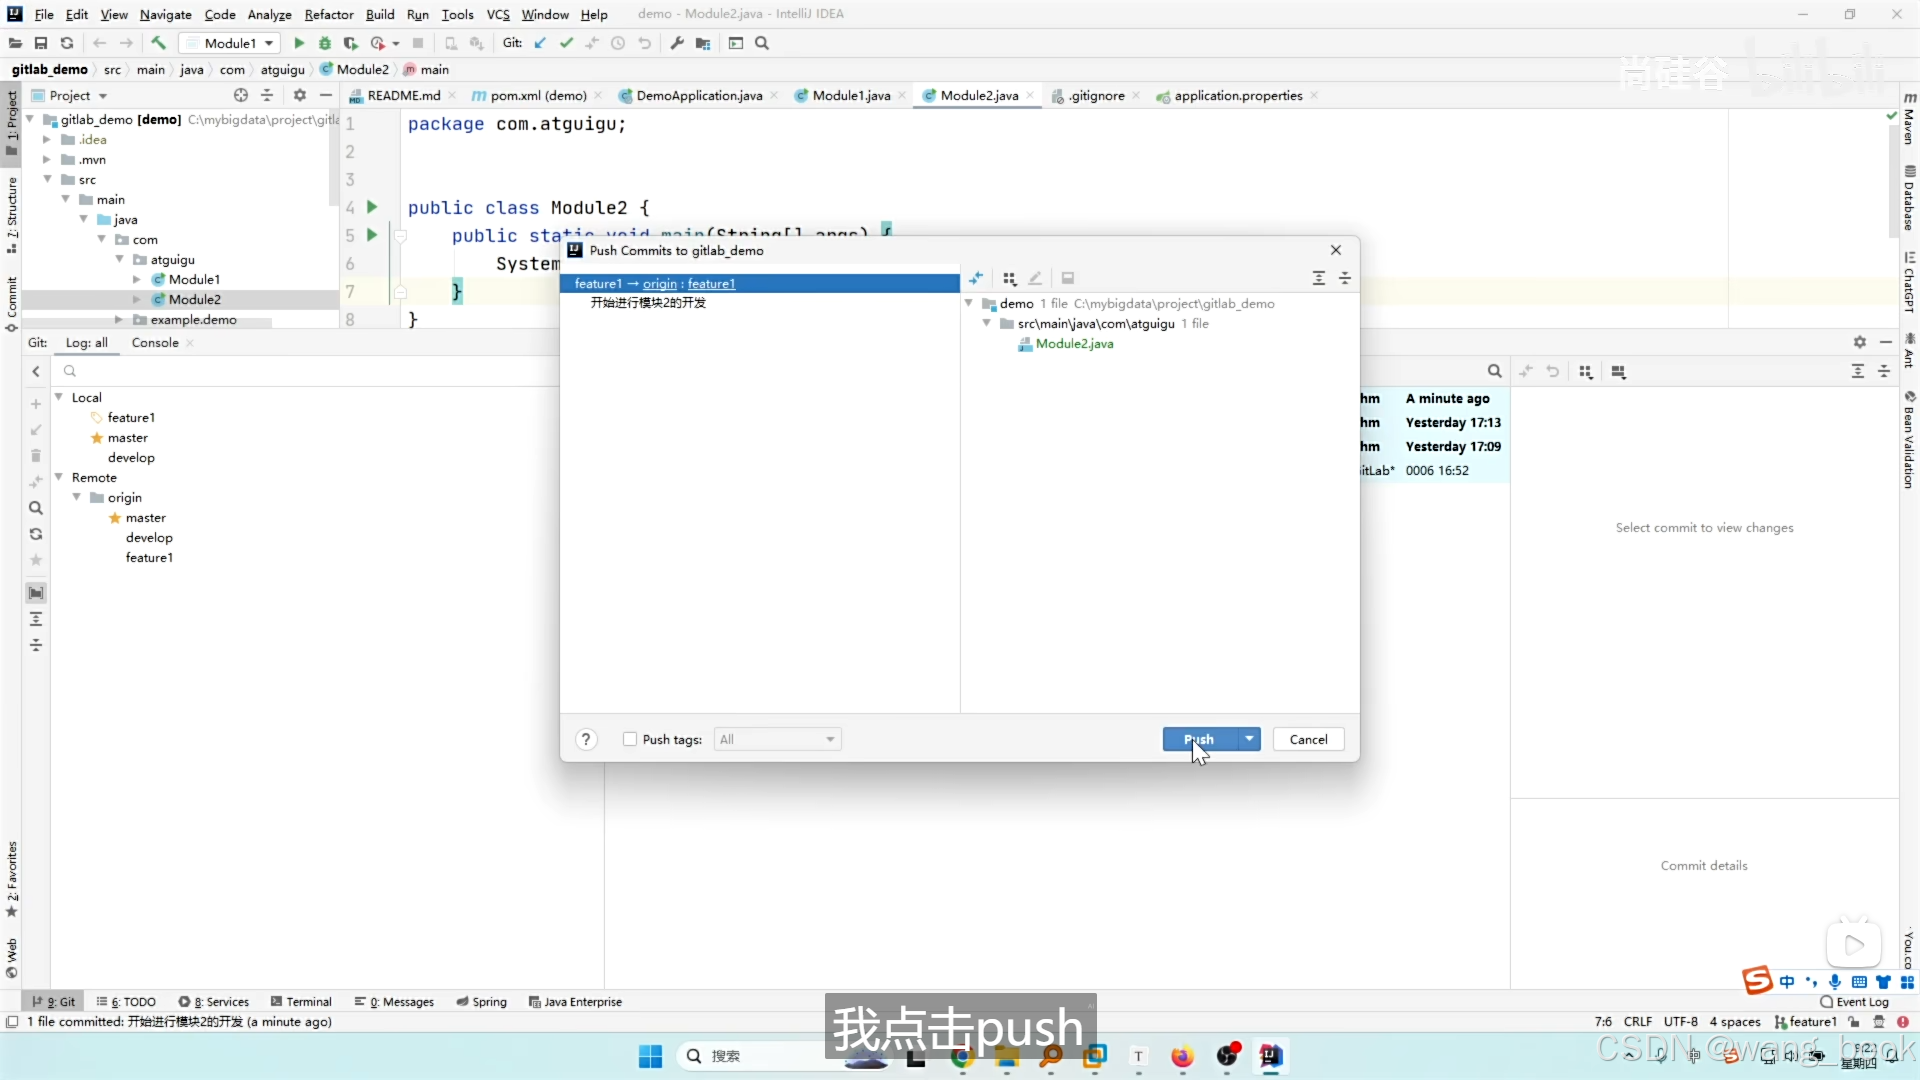Click the Windows Start button
Viewport: 1920px width, 1080px height.
point(650,1056)
